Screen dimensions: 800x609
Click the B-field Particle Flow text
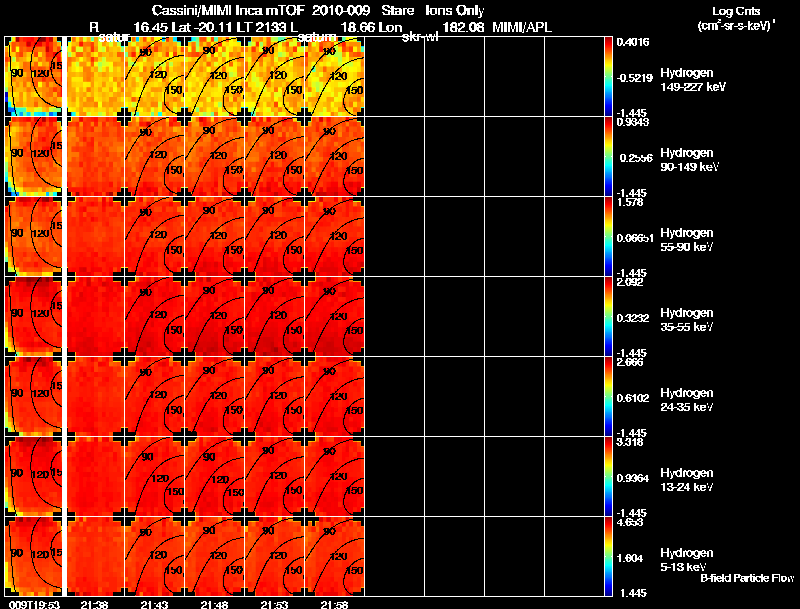coord(747,578)
